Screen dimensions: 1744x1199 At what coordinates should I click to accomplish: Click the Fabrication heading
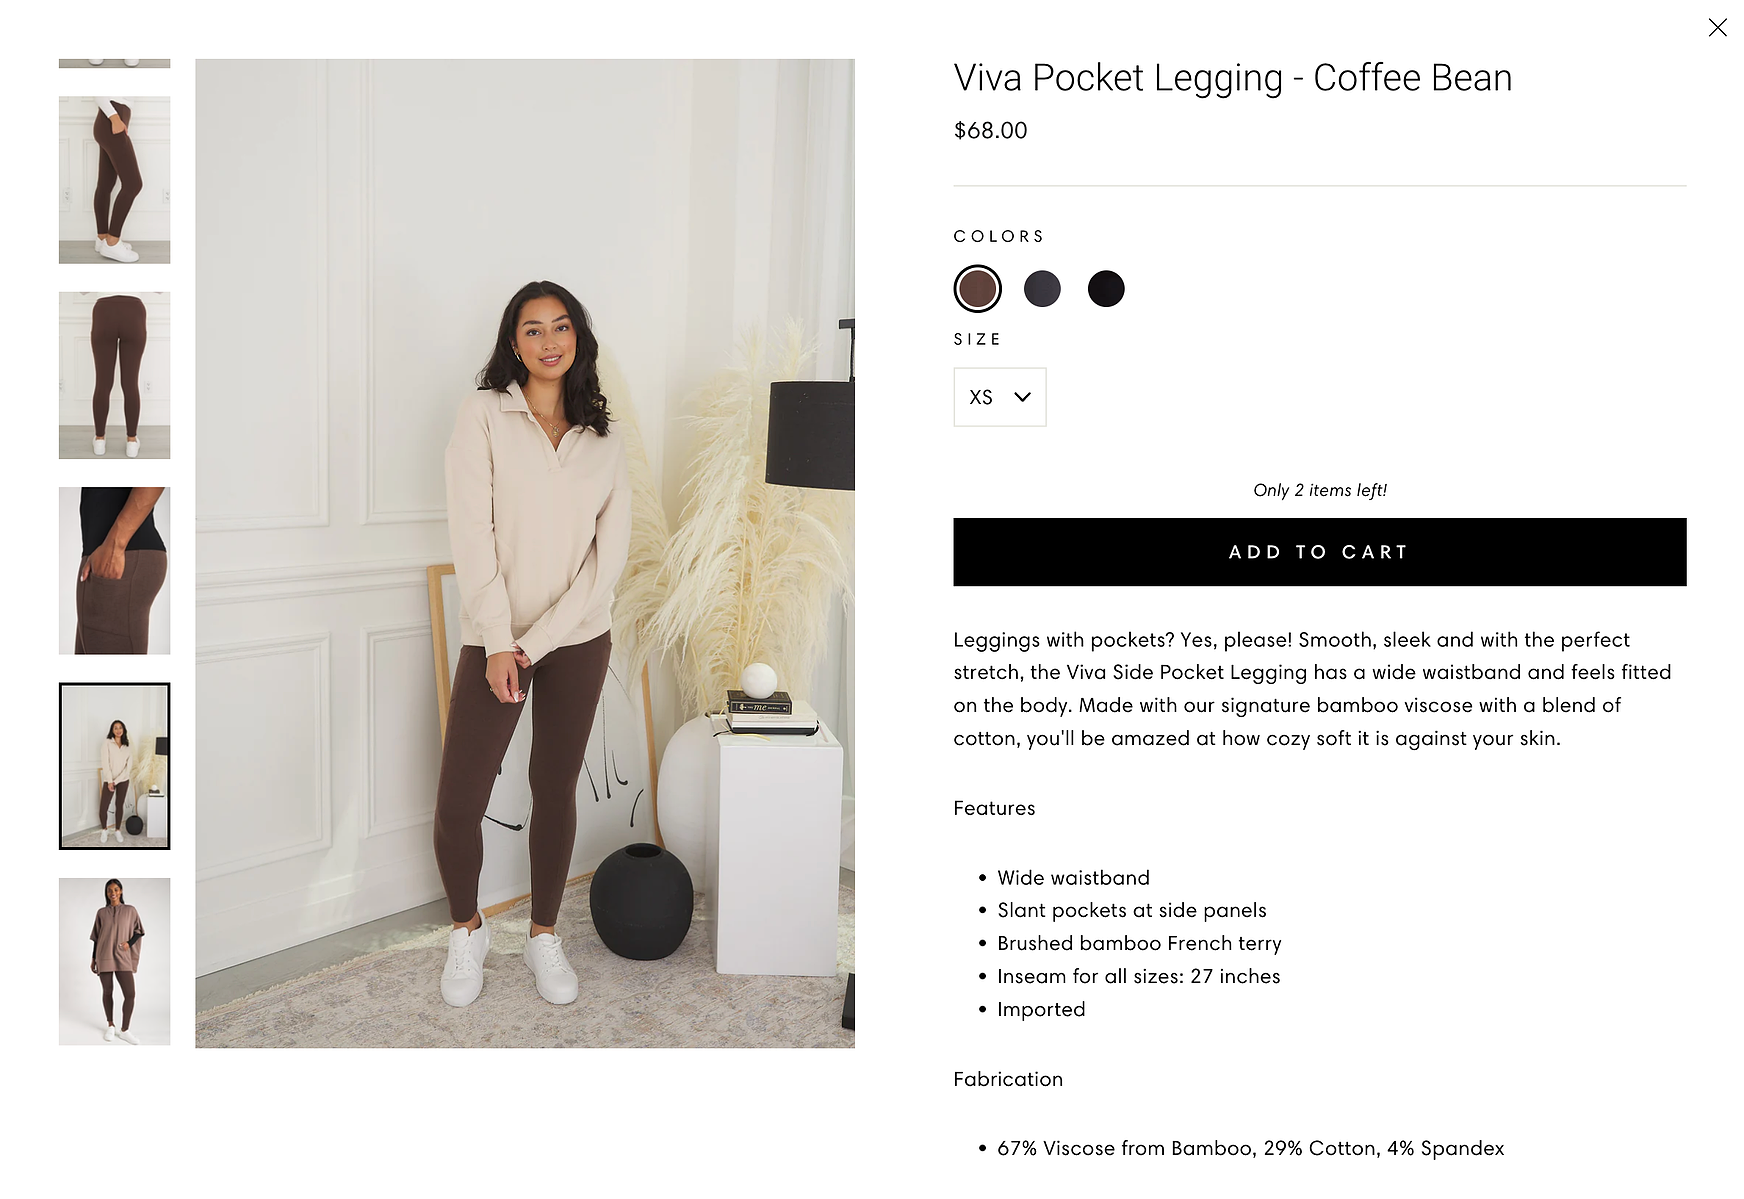(x=1008, y=1079)
